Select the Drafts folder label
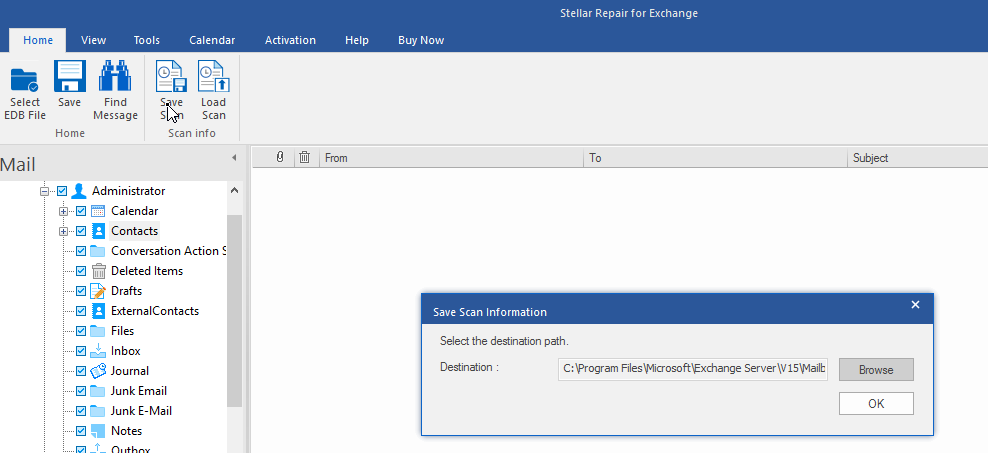This screenshot has height=453, width=988. click(127, 291)
